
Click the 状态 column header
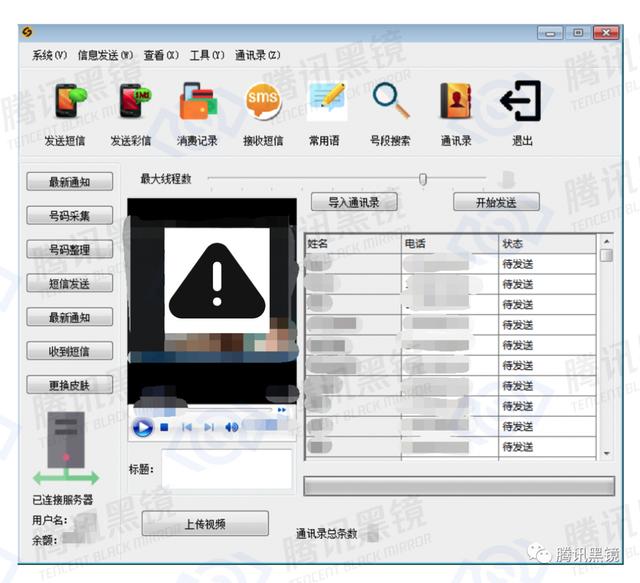click(547, 244)
